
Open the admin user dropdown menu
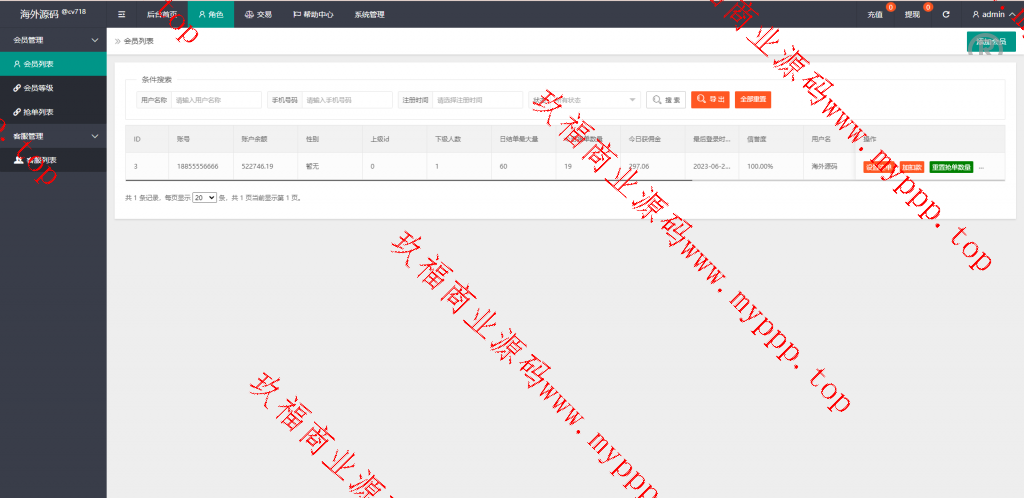pyautogui.click(x=993, y=15)
